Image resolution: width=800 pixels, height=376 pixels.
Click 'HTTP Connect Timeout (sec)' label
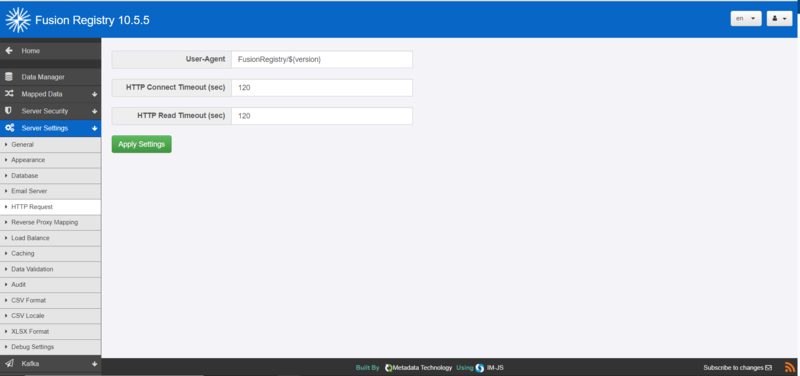tap(176, 88)
